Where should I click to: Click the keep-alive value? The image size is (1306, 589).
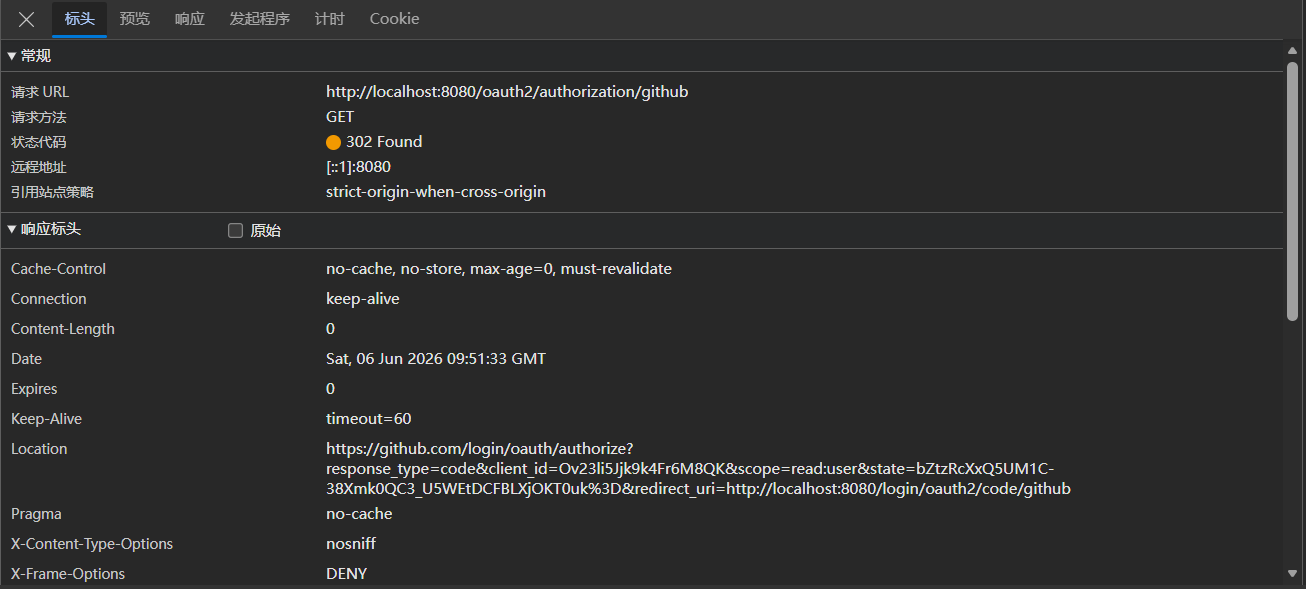coord(363,299)
